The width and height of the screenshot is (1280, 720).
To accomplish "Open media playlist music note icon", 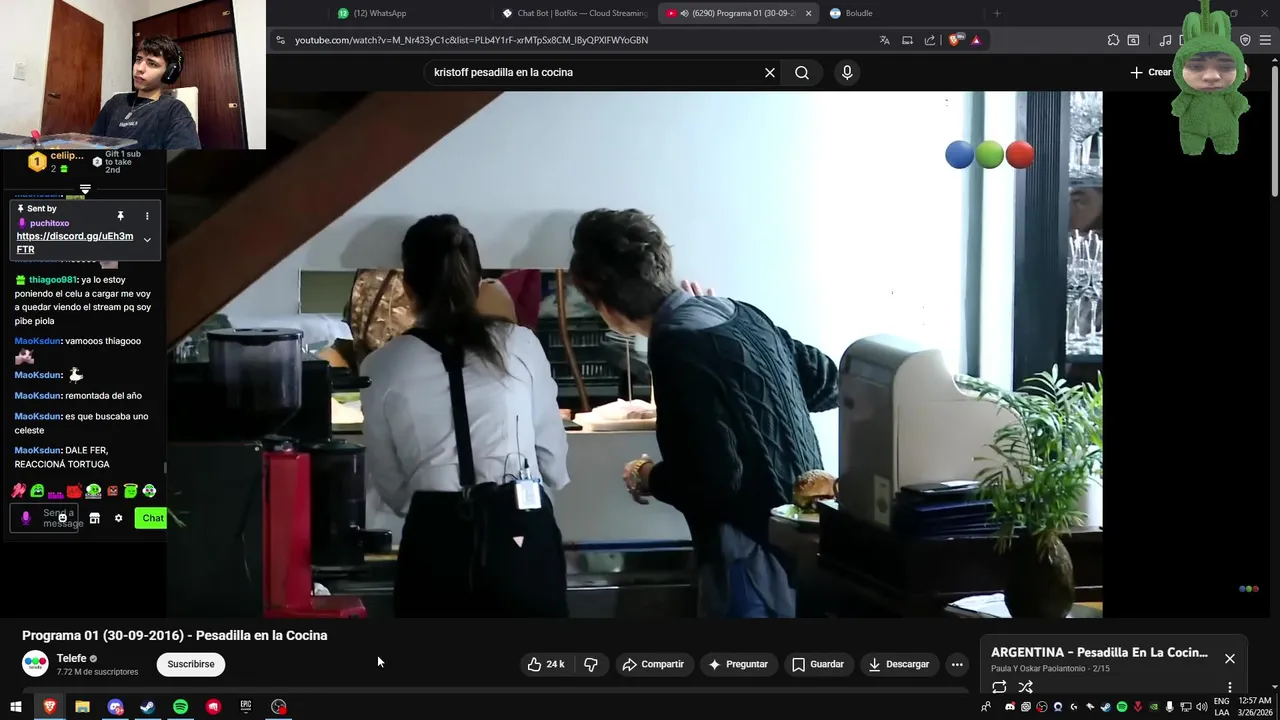I will pos(1165,40).
